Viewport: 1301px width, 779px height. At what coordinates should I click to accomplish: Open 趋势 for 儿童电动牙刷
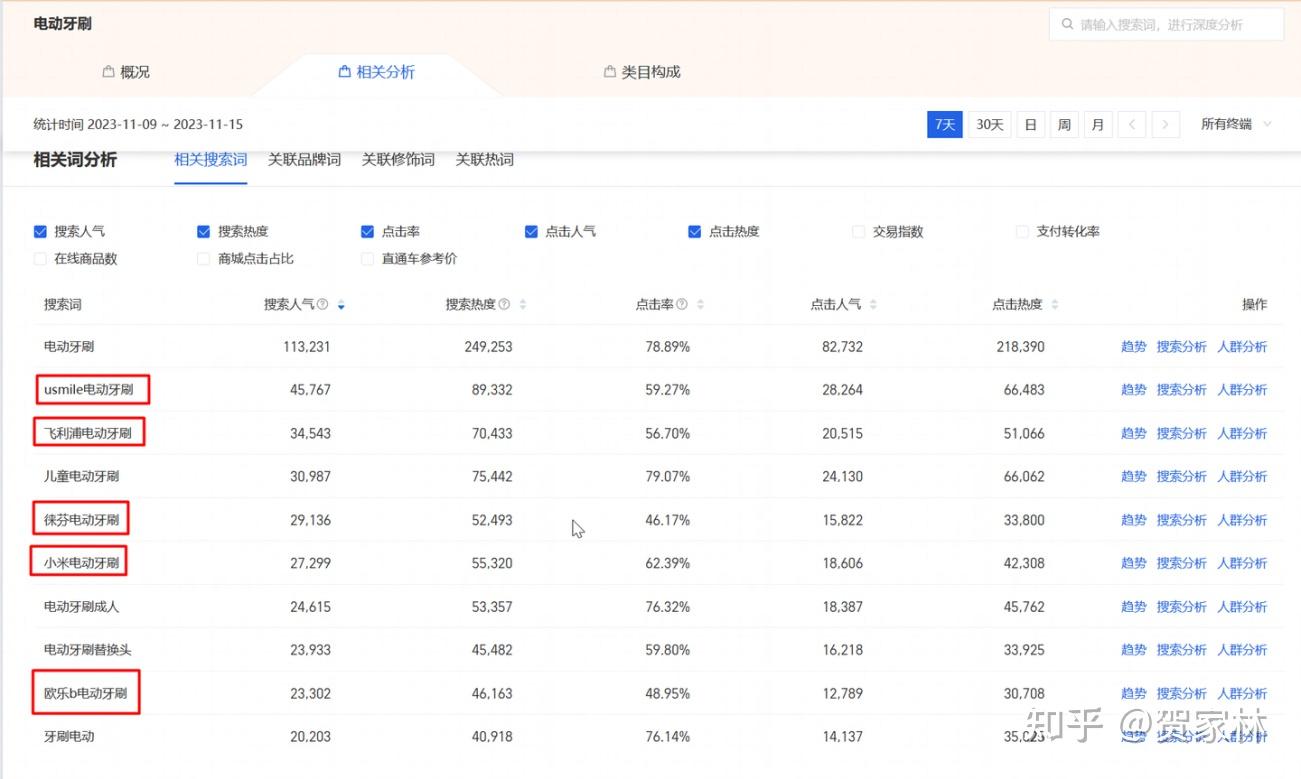point(1134,477)
